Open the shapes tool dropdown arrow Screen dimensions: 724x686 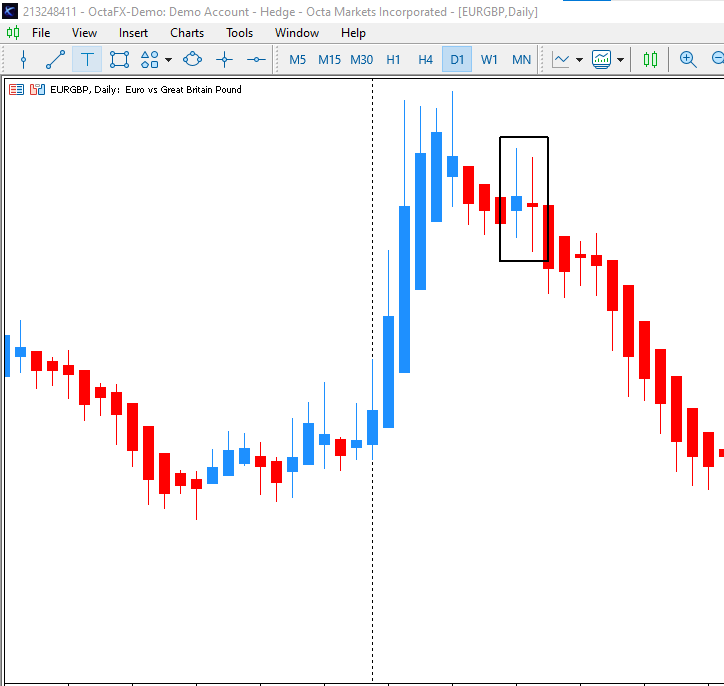click(x=169, y=60)
